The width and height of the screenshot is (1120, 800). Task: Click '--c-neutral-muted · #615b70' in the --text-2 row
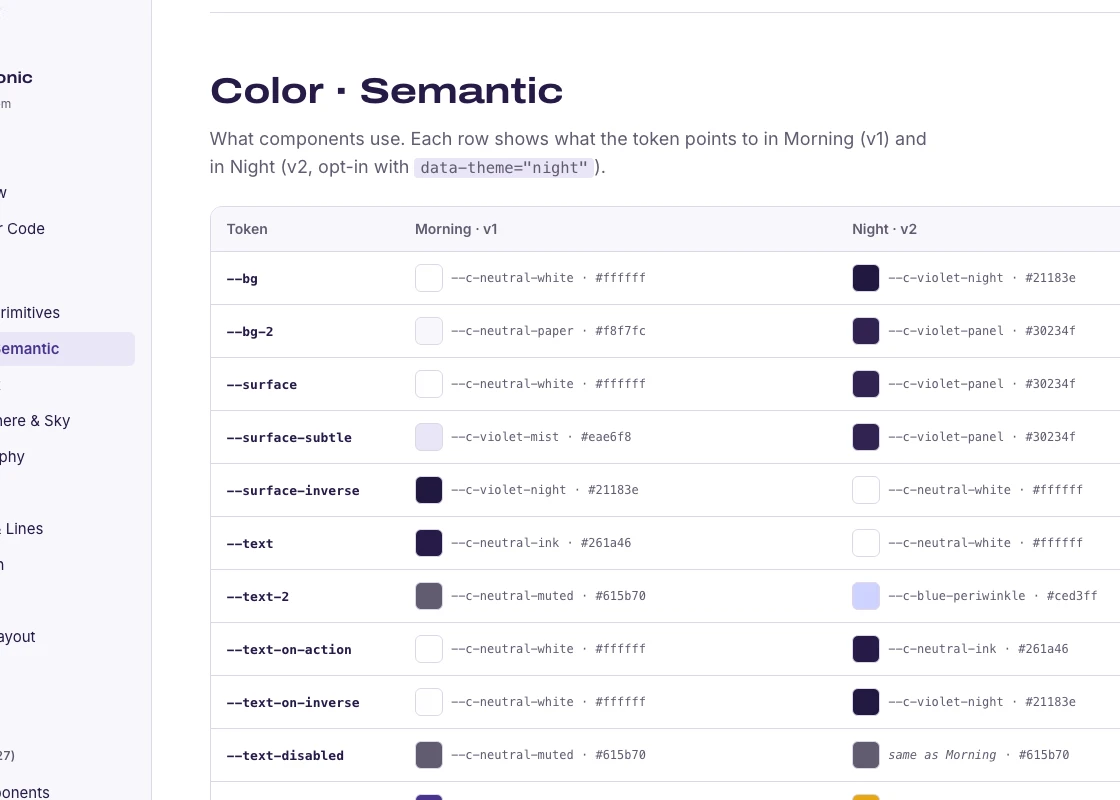pyautogui.click(x=549, y=596)
